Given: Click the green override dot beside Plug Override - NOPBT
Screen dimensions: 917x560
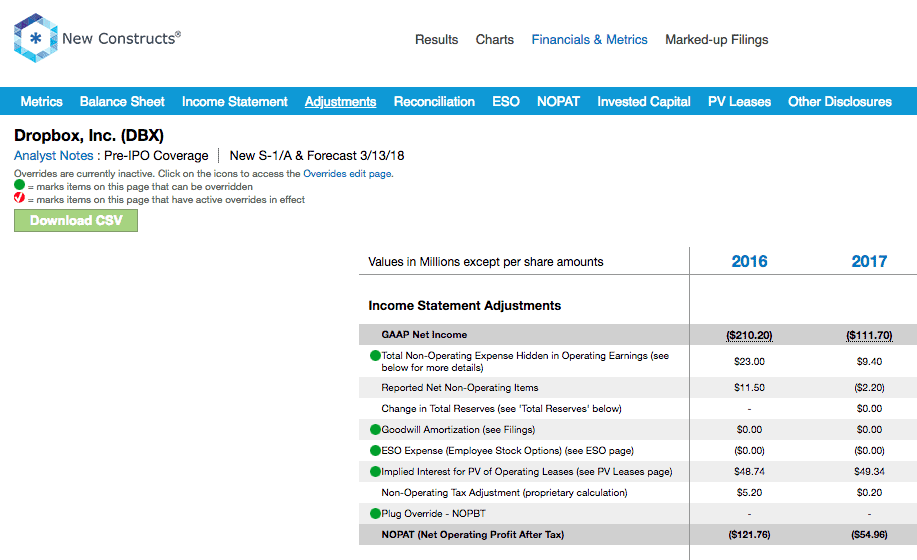Looking at the screenshot, I should (375, 514).
